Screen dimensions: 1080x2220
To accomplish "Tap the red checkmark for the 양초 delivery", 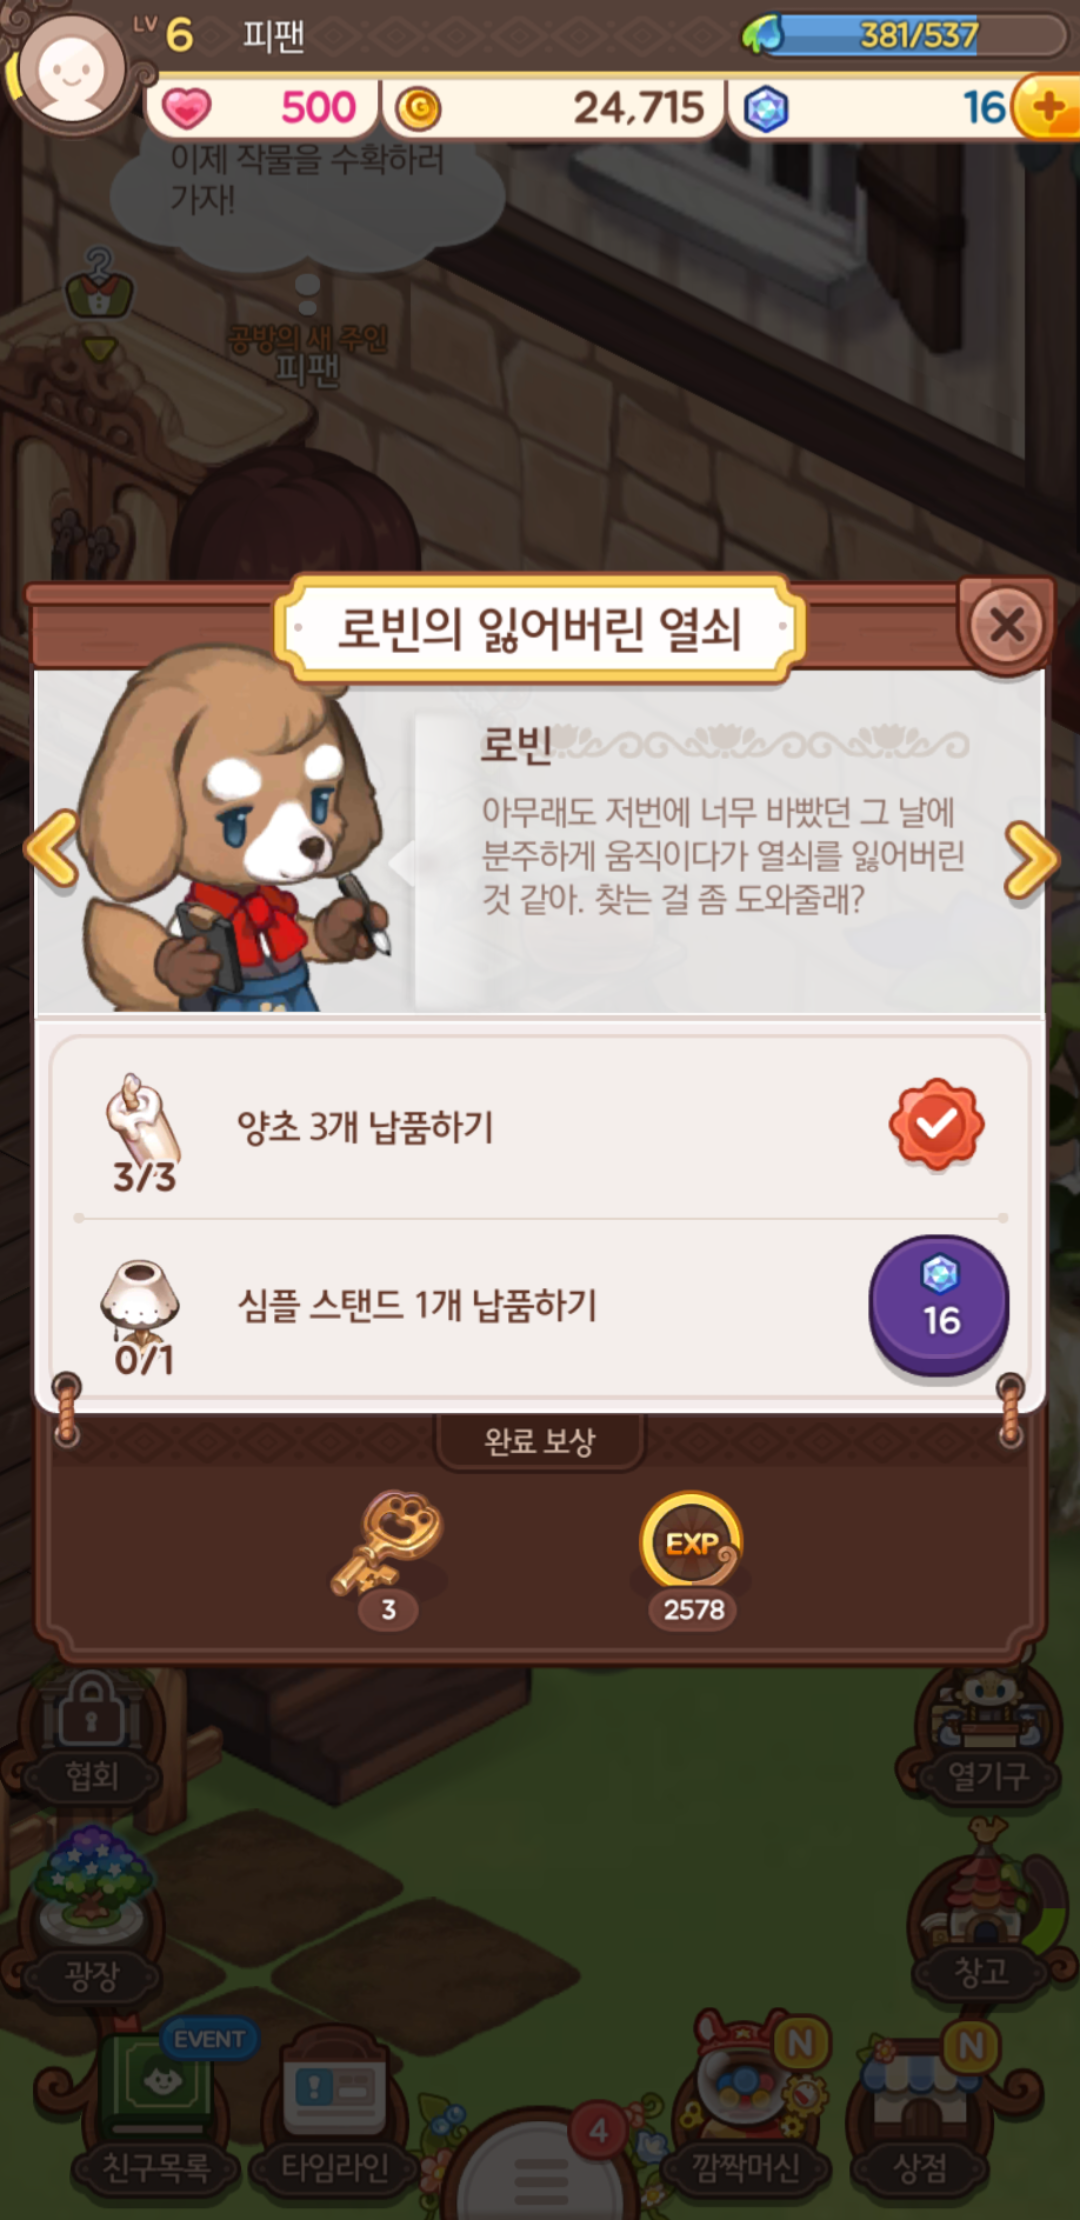I will point(937,1124).
